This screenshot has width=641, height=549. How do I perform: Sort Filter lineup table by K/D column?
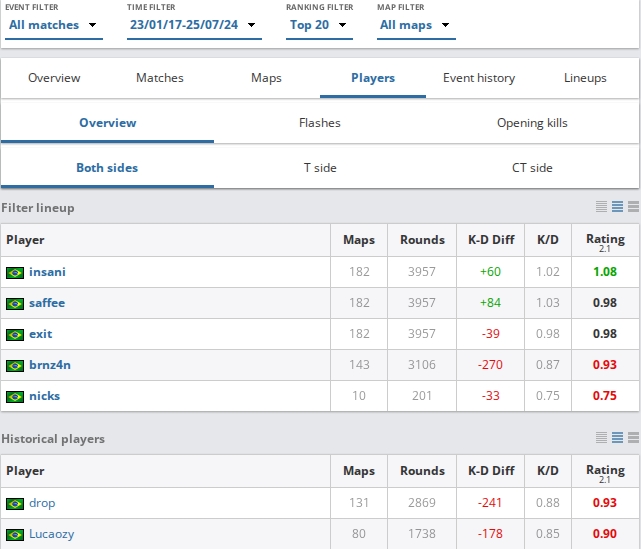pos(548,240)
